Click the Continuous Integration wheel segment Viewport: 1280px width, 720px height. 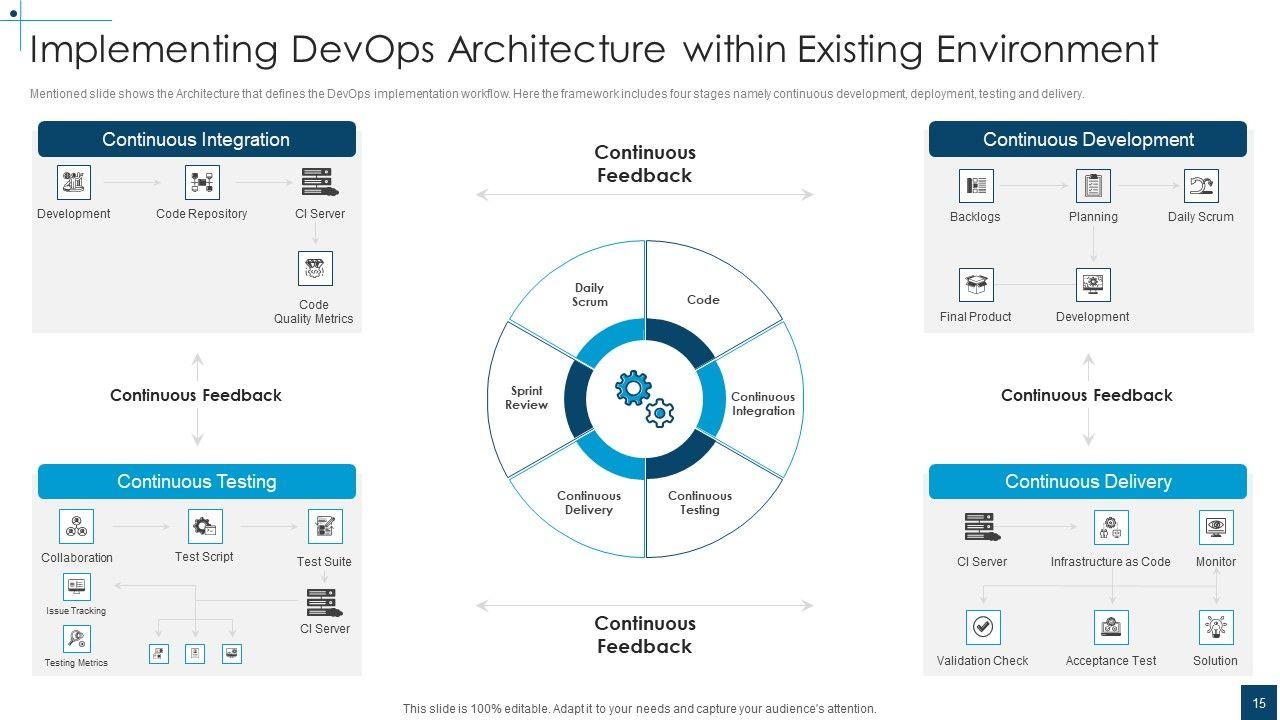click(763, 404)
